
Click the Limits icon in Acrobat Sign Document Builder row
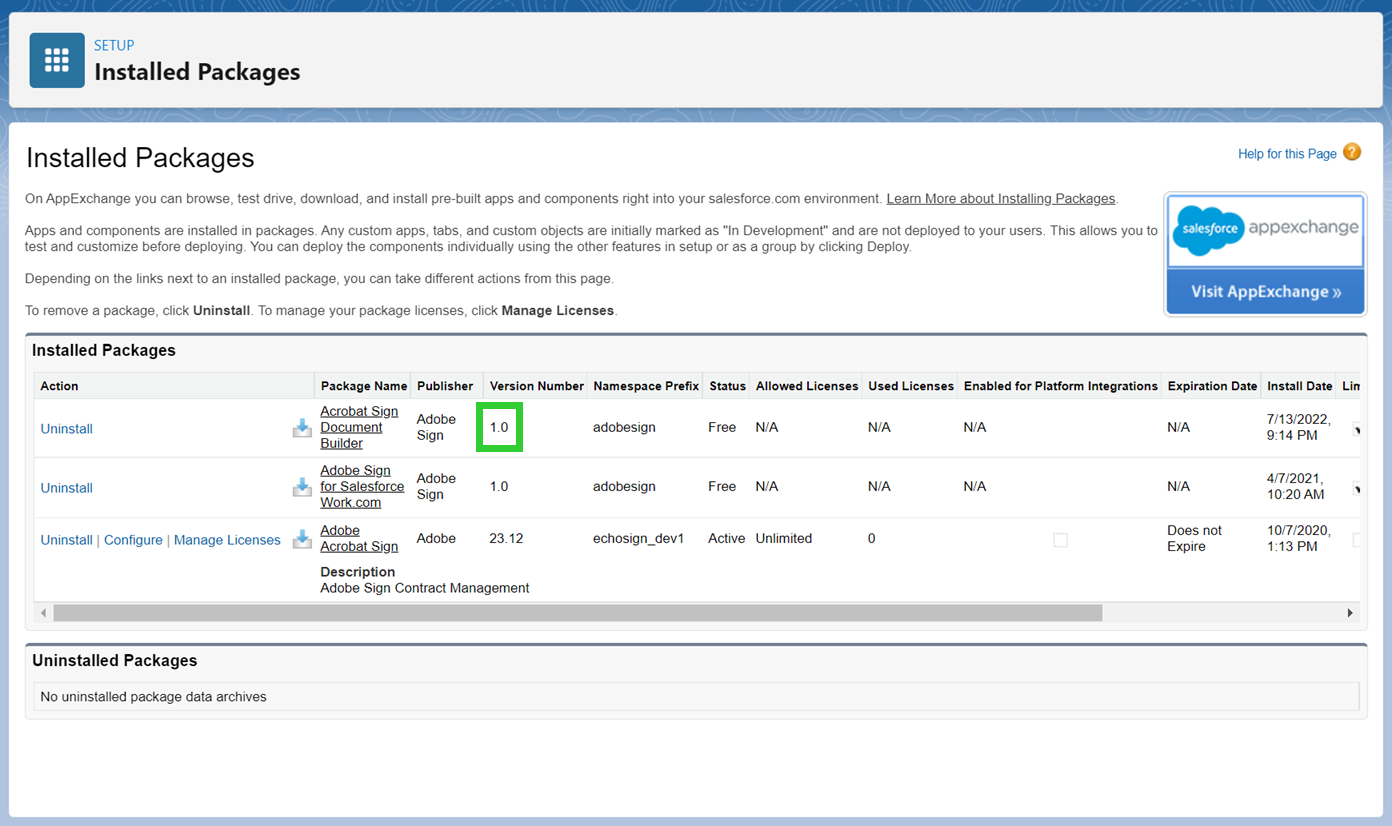1356,427
